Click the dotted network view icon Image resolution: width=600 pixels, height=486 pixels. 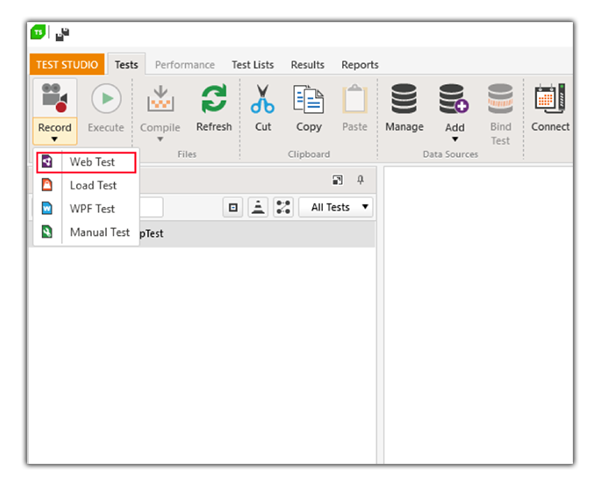click(x=283, y=207)
